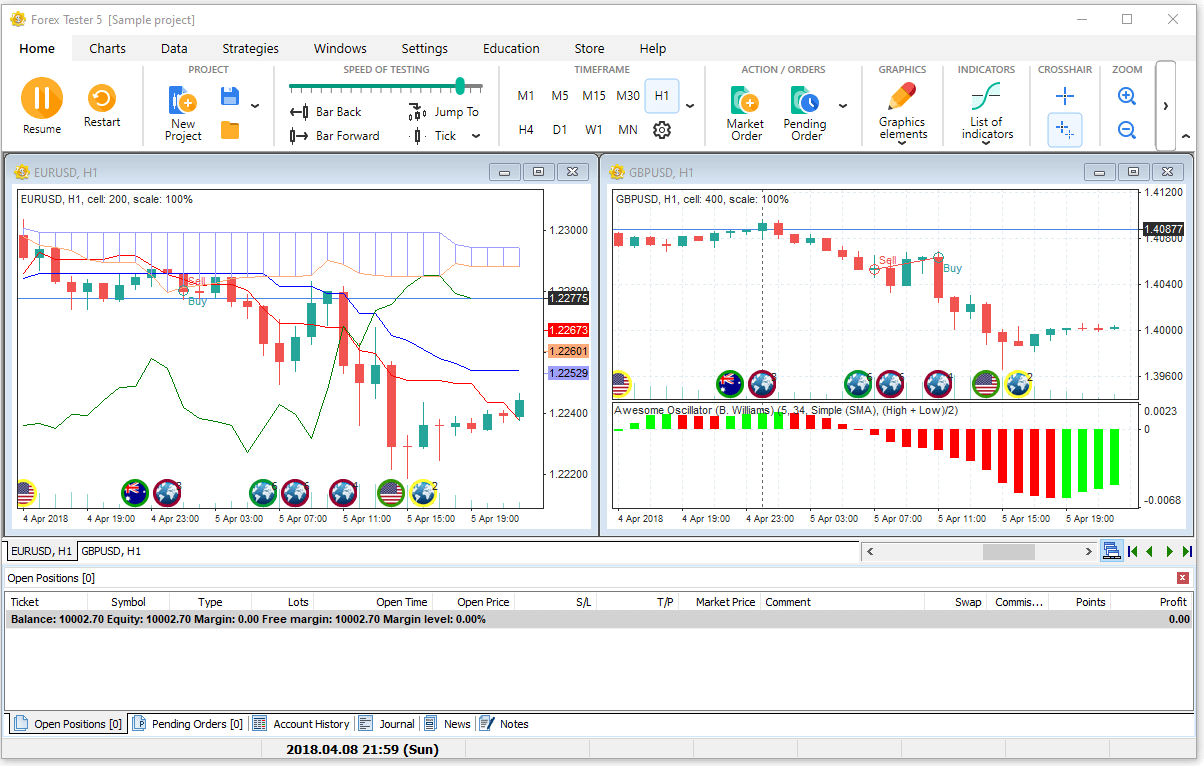Screen dimensions: 1204x766
Task: Click the Zoom in magnifier icon
Action: [x=1127, y=96]
